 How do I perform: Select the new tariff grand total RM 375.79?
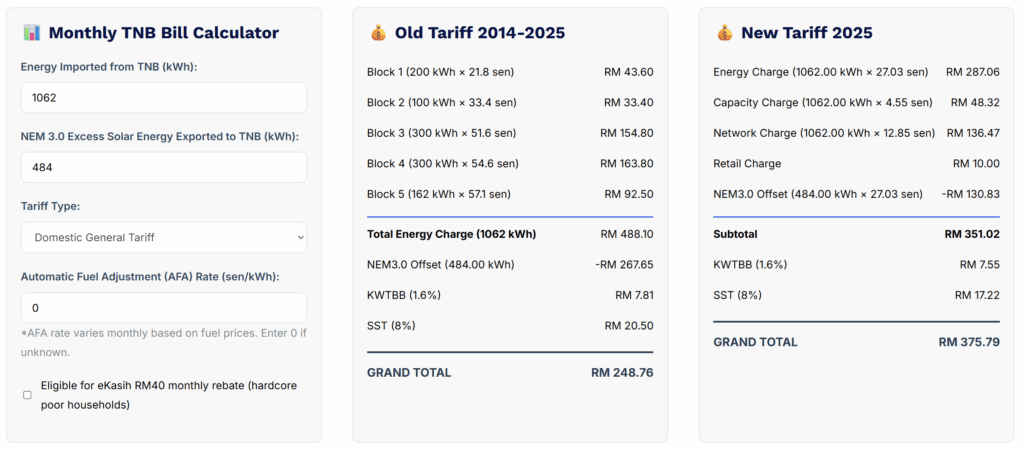pyautogui.click(x=969, y=342)
